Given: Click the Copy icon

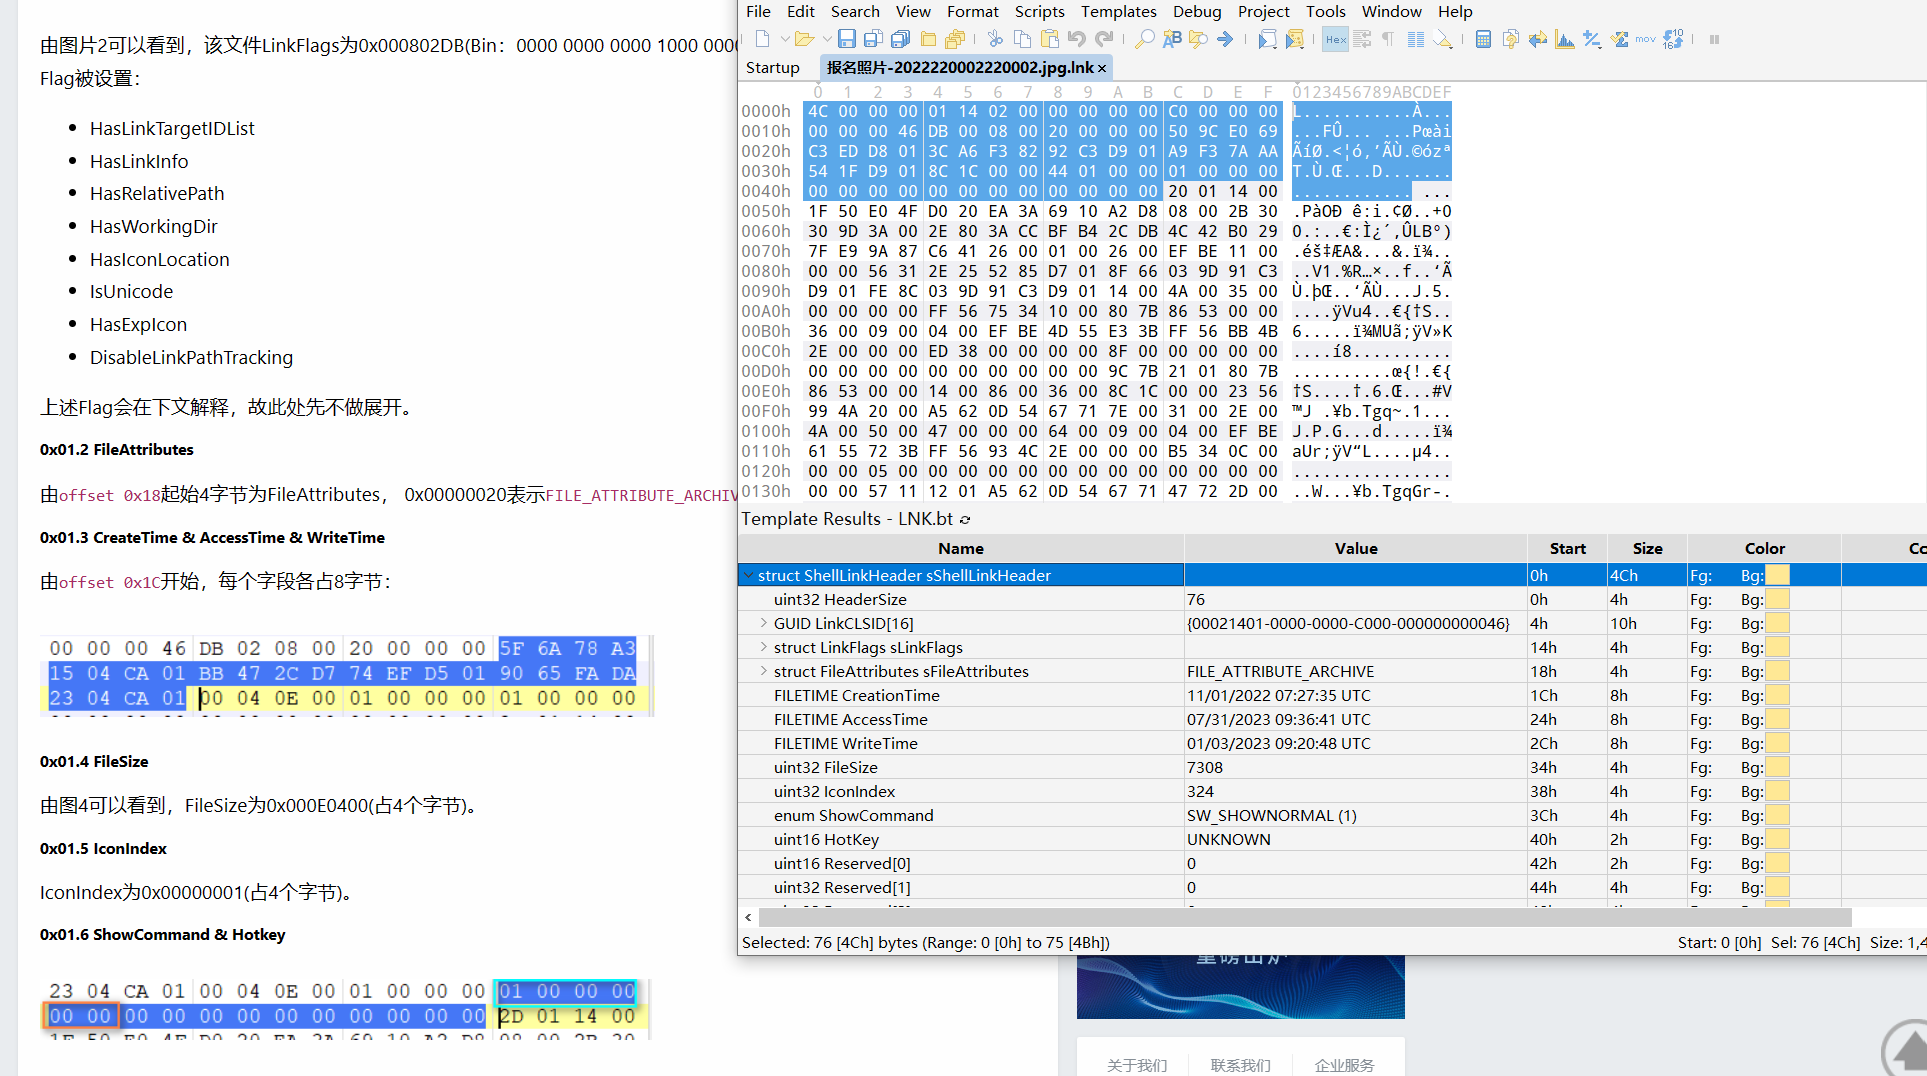Looking at the screenshot, I should point(1022,39).
